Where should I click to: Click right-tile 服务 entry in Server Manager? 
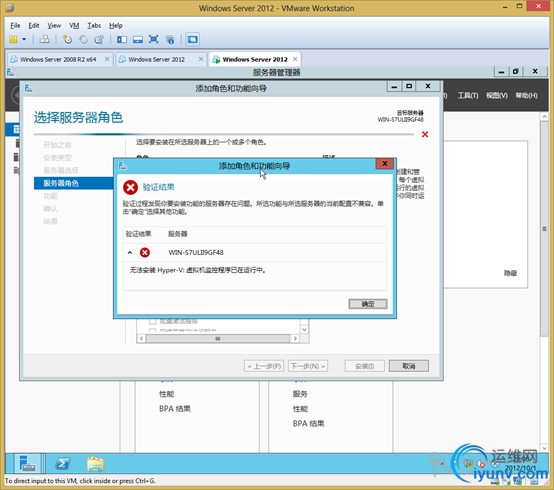(x=300, y=394)
